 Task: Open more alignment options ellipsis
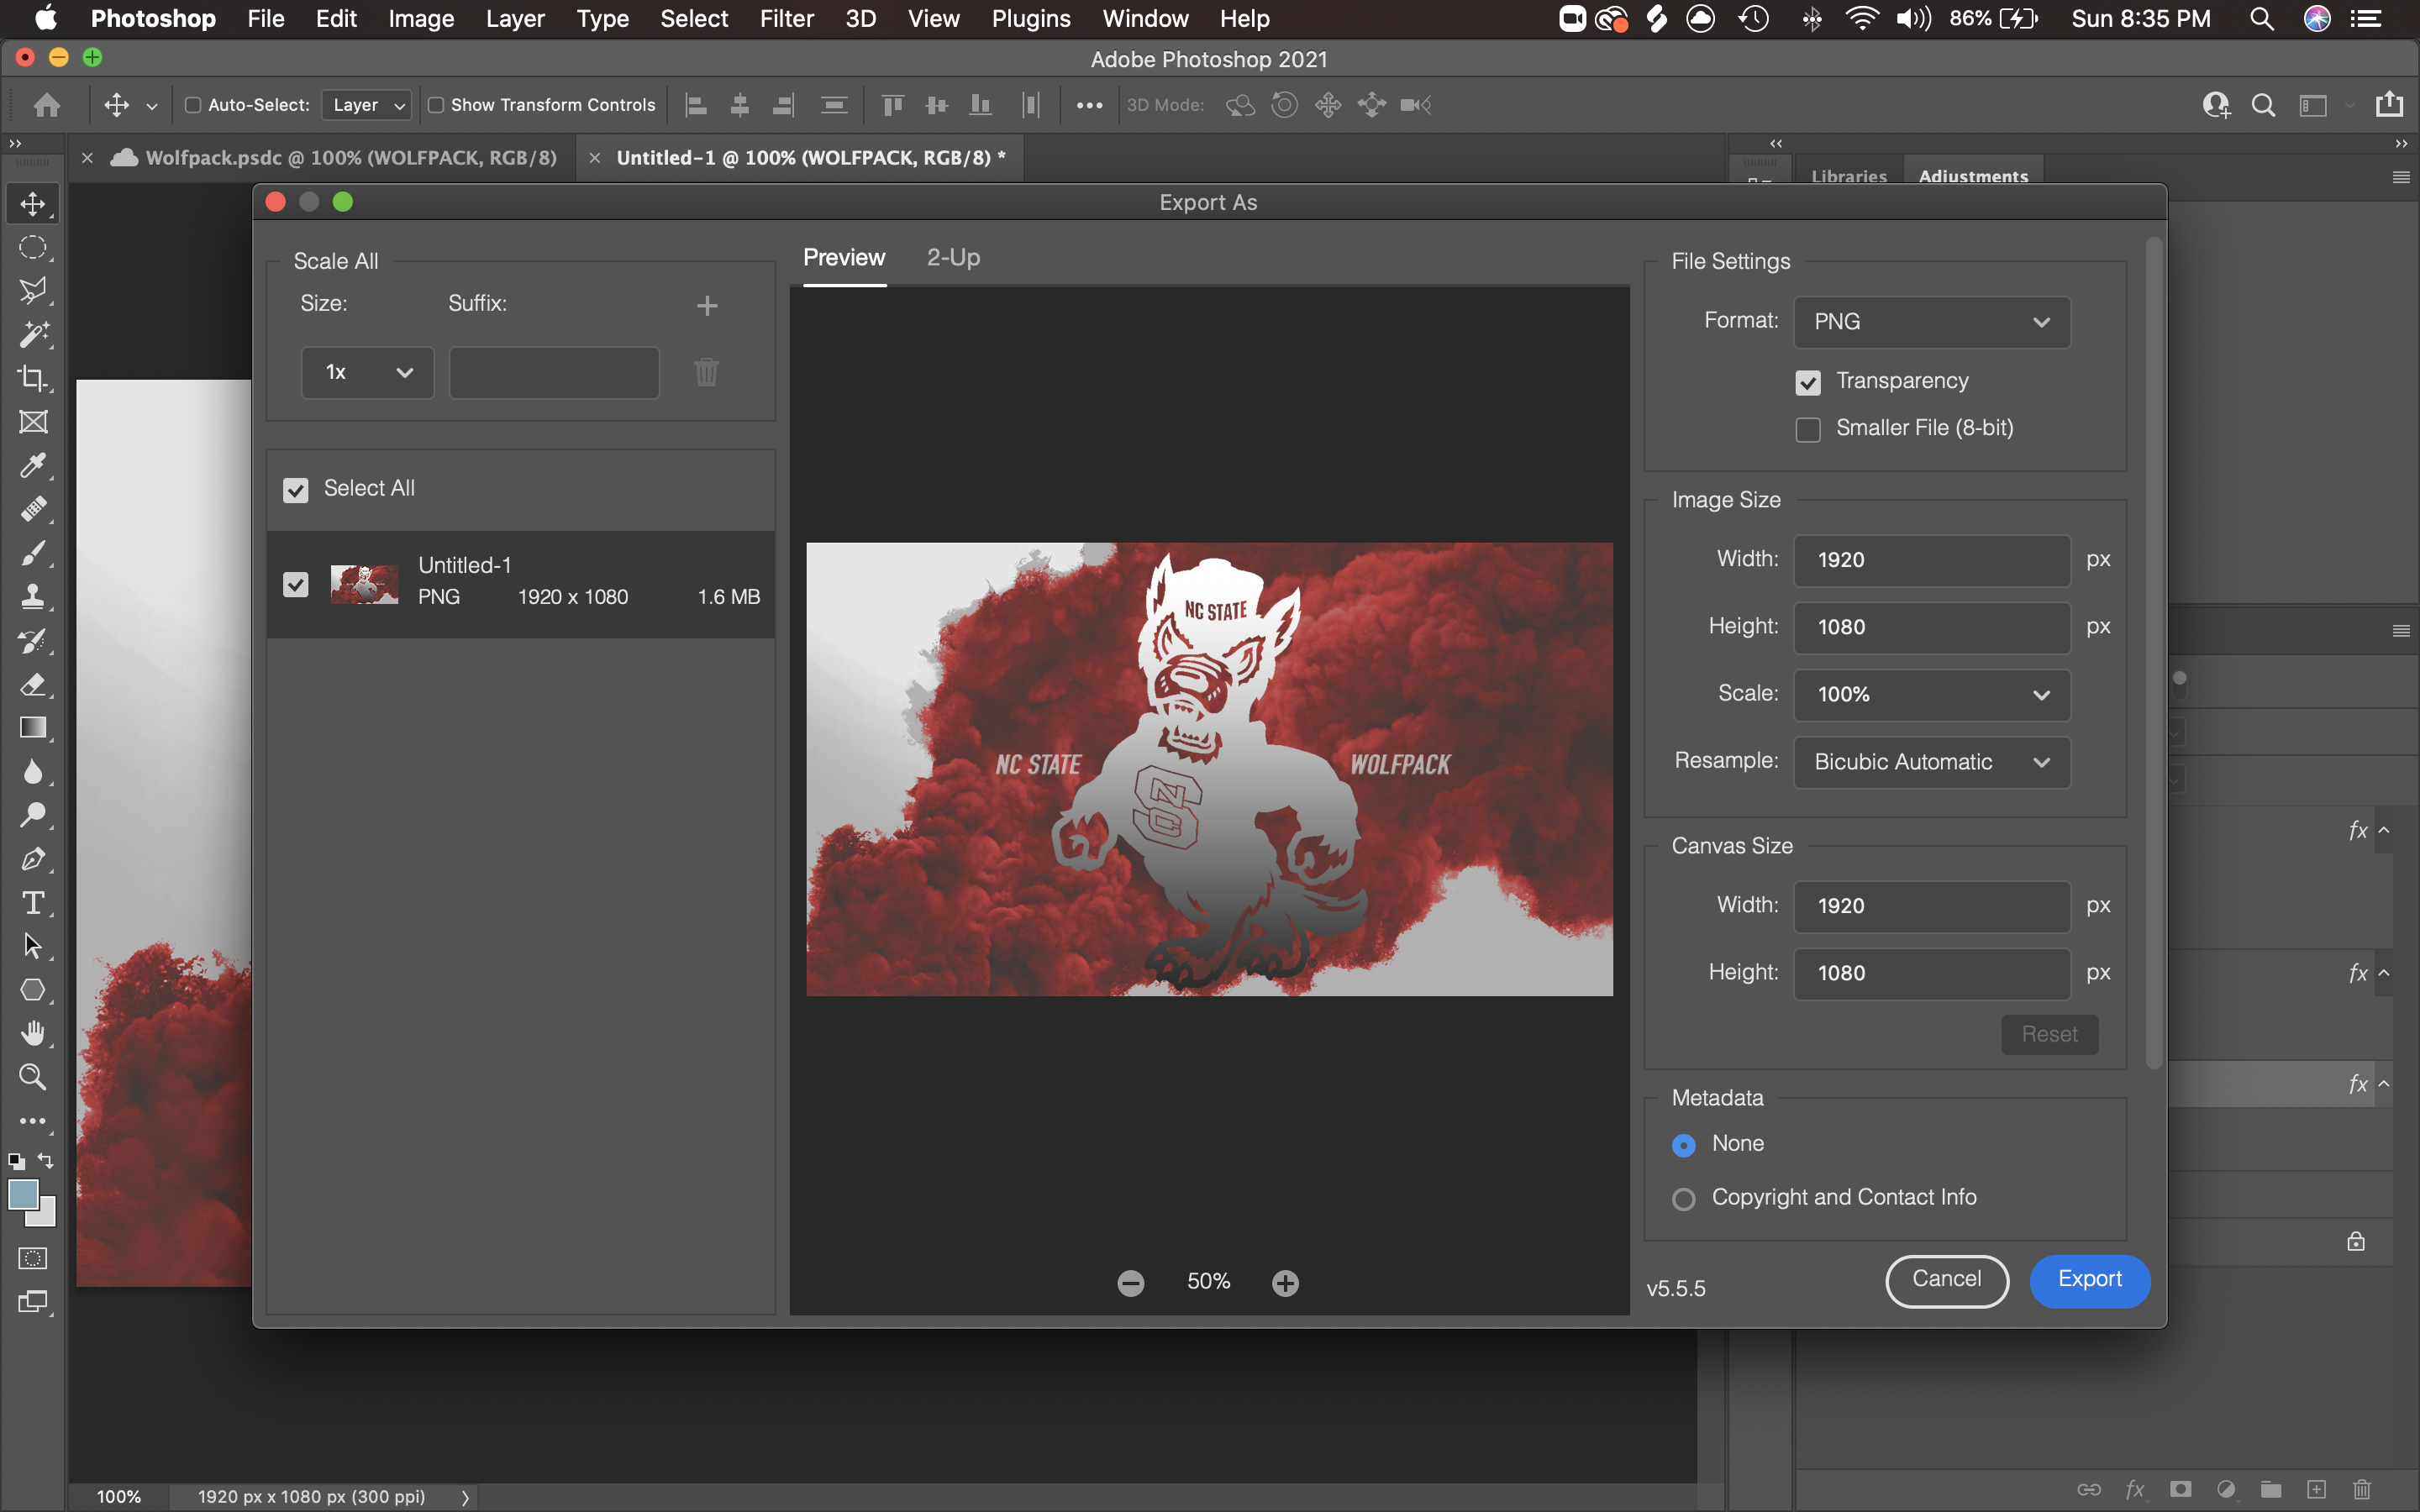point(1089,105)
